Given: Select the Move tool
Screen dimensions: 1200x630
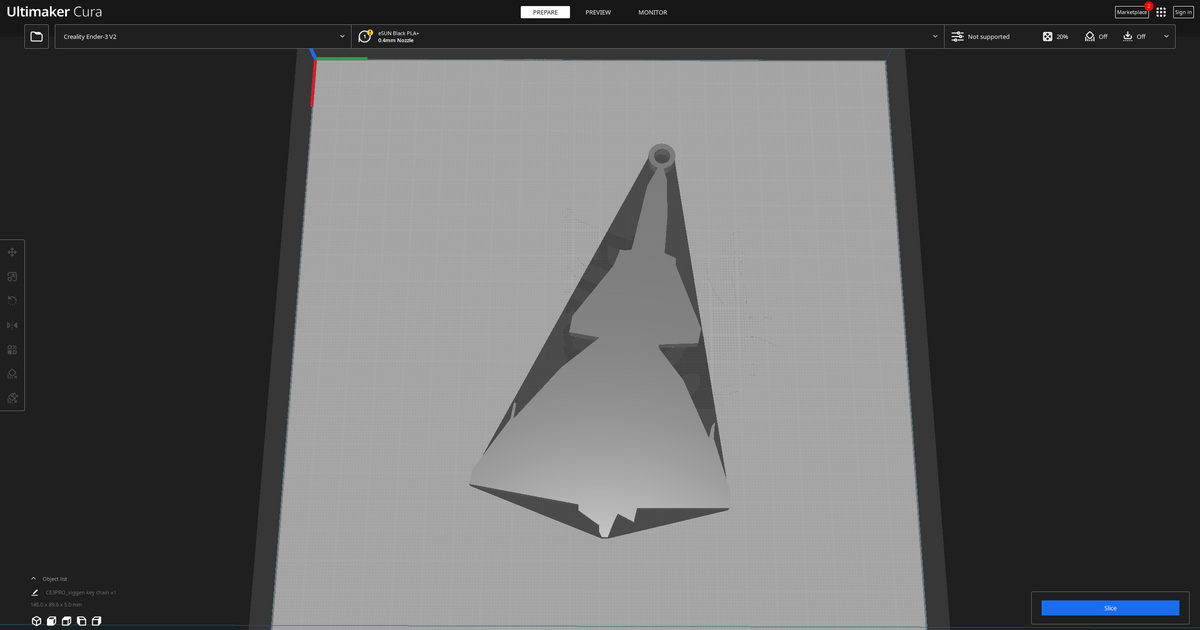Looking at the screenshot, I should [x=12, y=251].
